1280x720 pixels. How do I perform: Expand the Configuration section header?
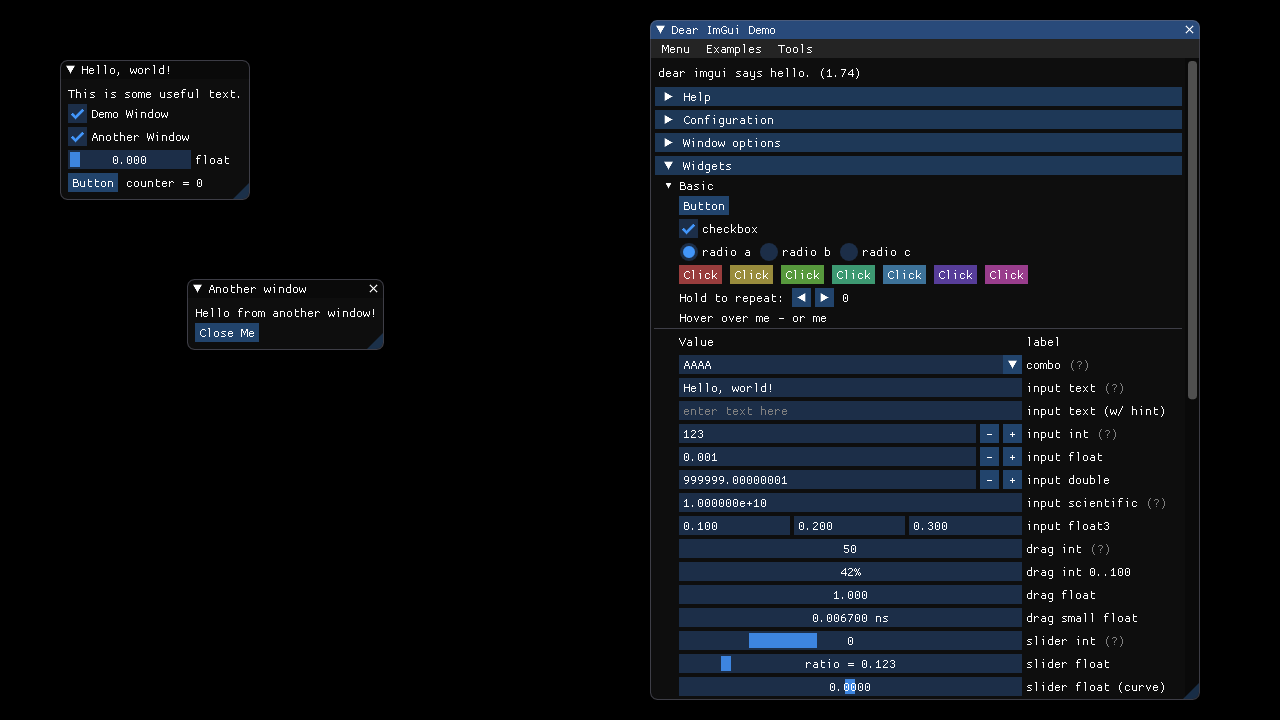918,120
